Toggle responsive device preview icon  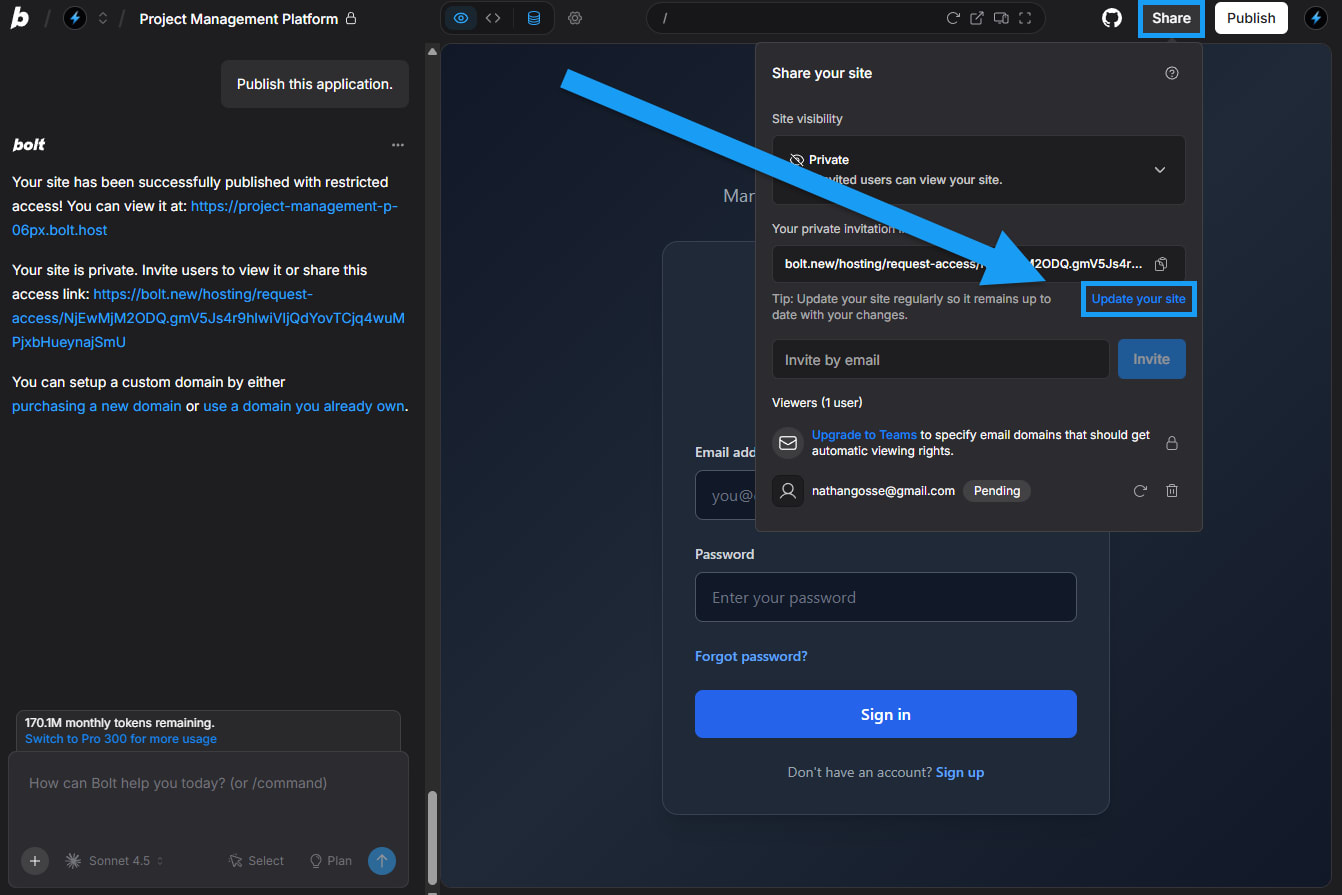pos(1001,18)
